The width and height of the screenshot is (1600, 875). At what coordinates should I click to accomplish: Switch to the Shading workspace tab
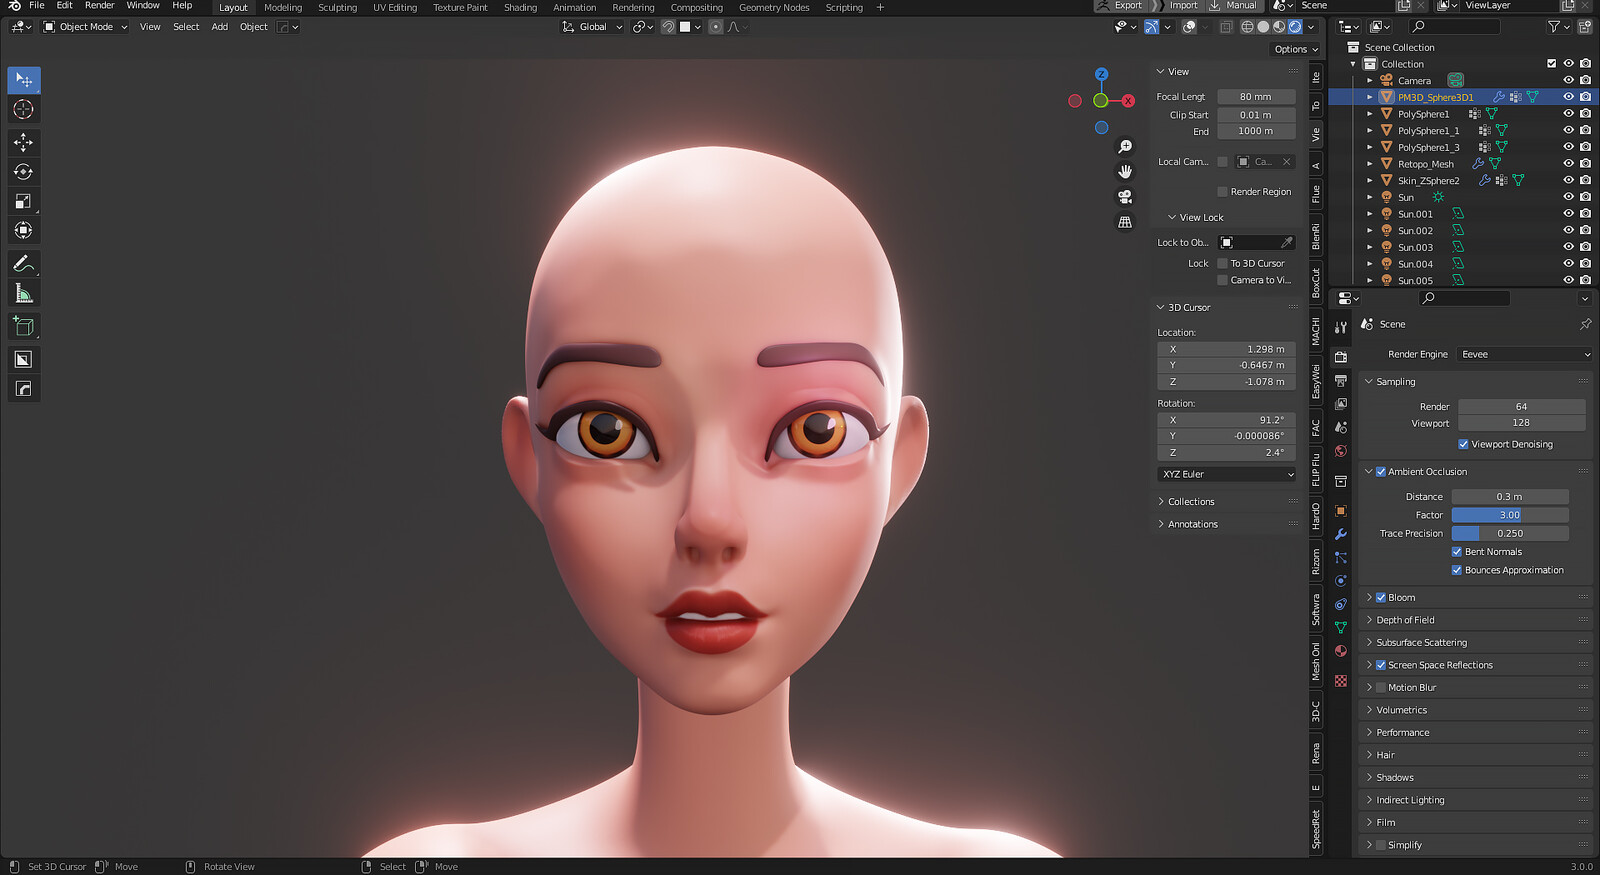pyautogui.click(x=520, y=8)
